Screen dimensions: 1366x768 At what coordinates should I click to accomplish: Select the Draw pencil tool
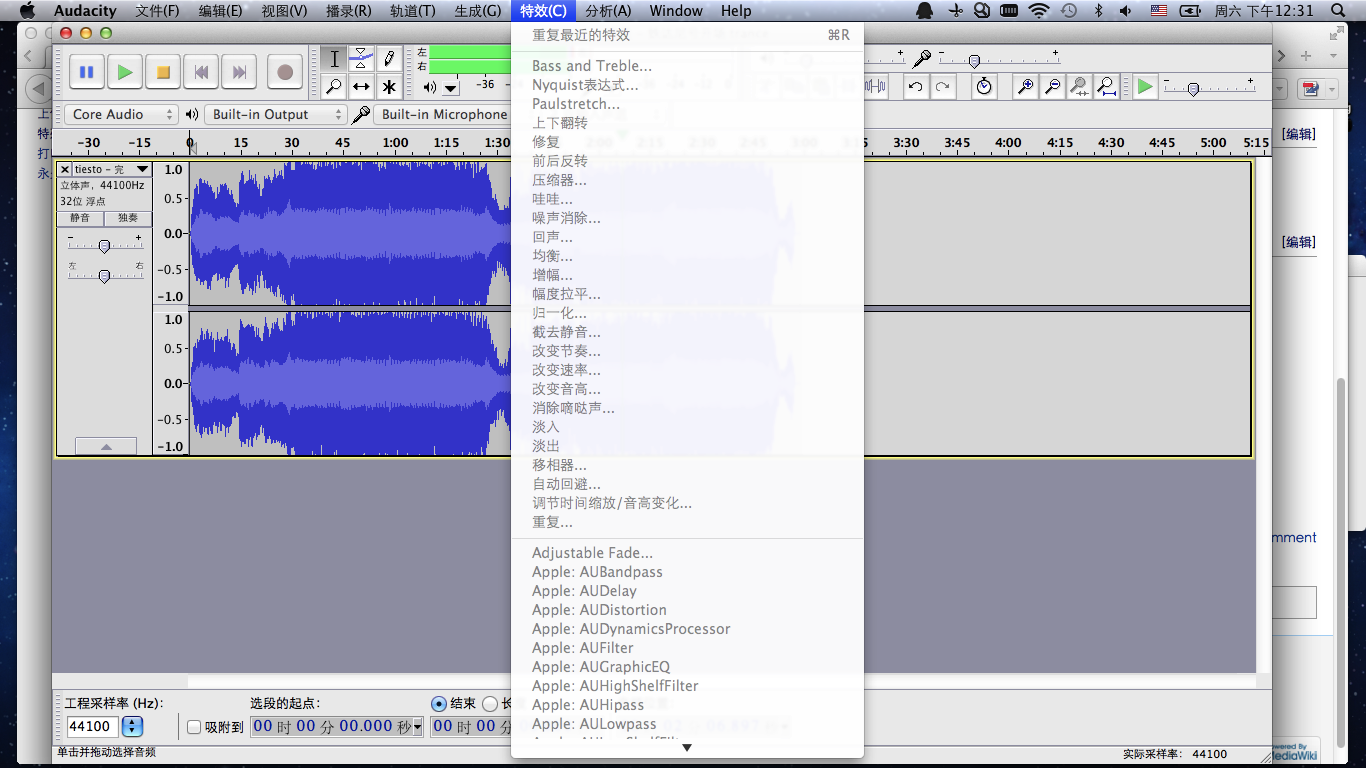coord(389,59)
